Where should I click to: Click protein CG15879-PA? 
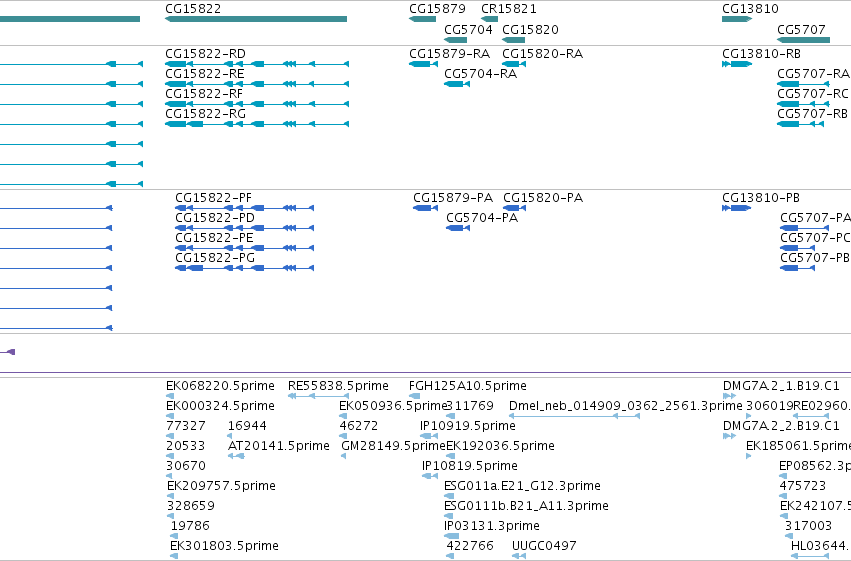point(426,208)
